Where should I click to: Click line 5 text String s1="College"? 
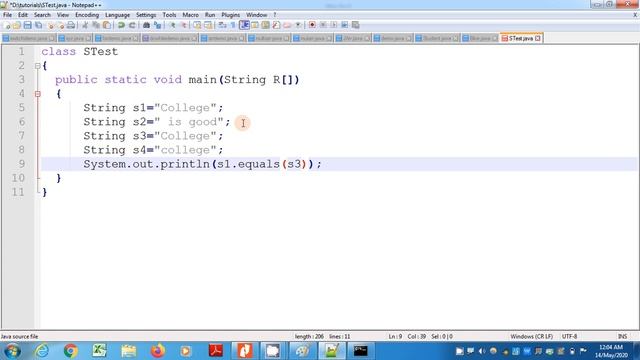tap(153, 108)
